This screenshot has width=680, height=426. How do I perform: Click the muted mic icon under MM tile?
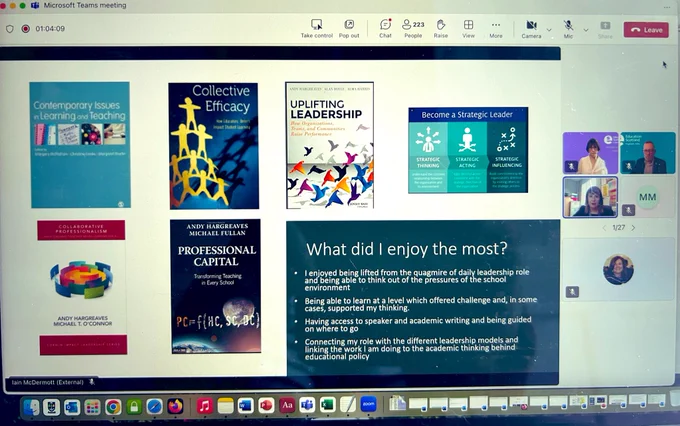click(x=628, y=210)
